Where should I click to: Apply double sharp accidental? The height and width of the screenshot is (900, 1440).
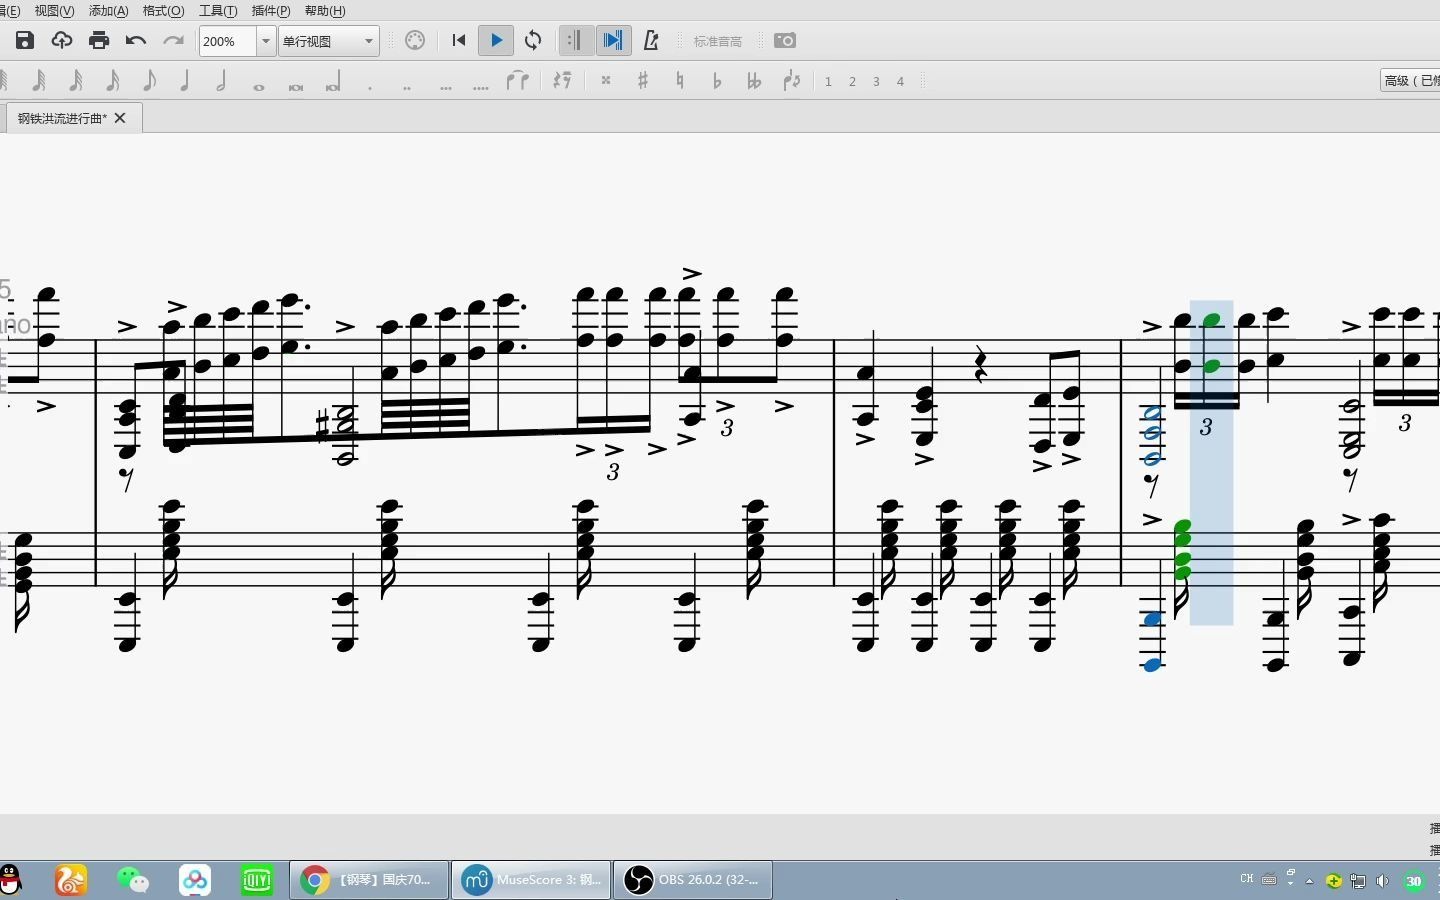606,81
